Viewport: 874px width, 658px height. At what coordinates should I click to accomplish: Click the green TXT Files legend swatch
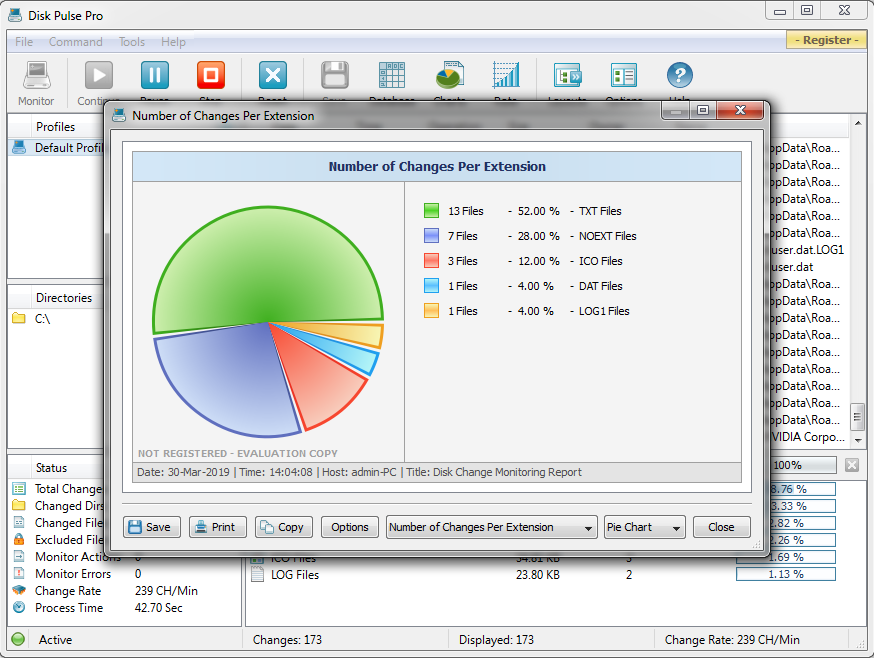[431, 211]
